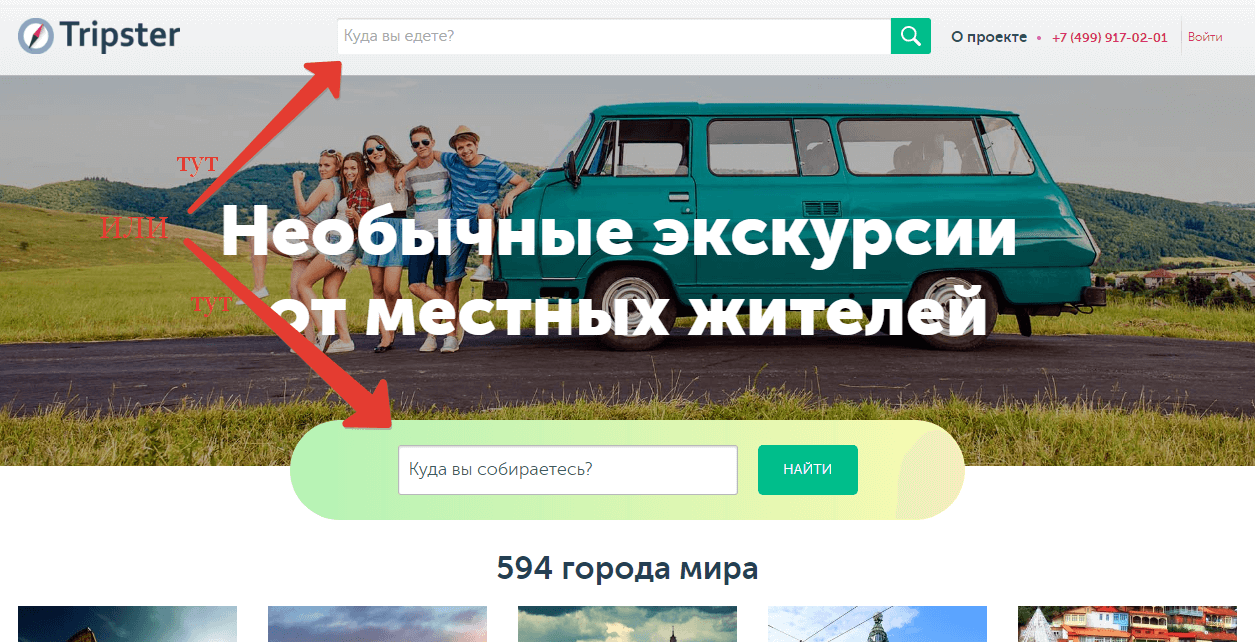Open the first city thumbnail on the left
The height and width of the screenshot is (642, 1255).
tap(127, 624)
